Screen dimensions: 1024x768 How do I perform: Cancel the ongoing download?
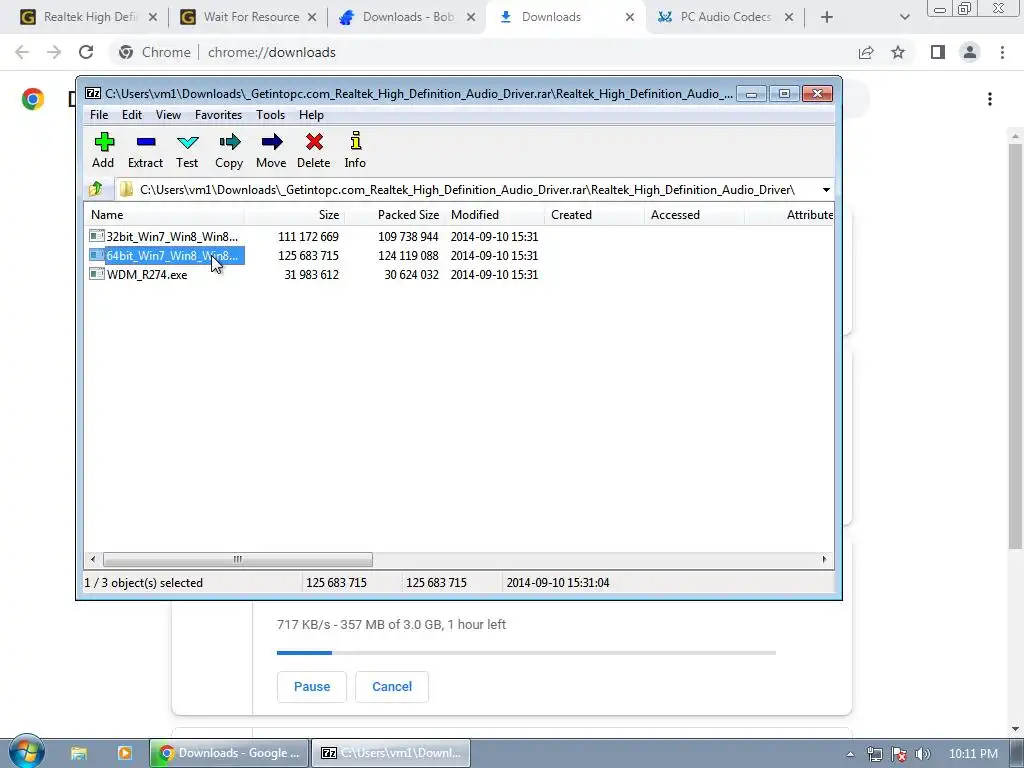point(392,686)
